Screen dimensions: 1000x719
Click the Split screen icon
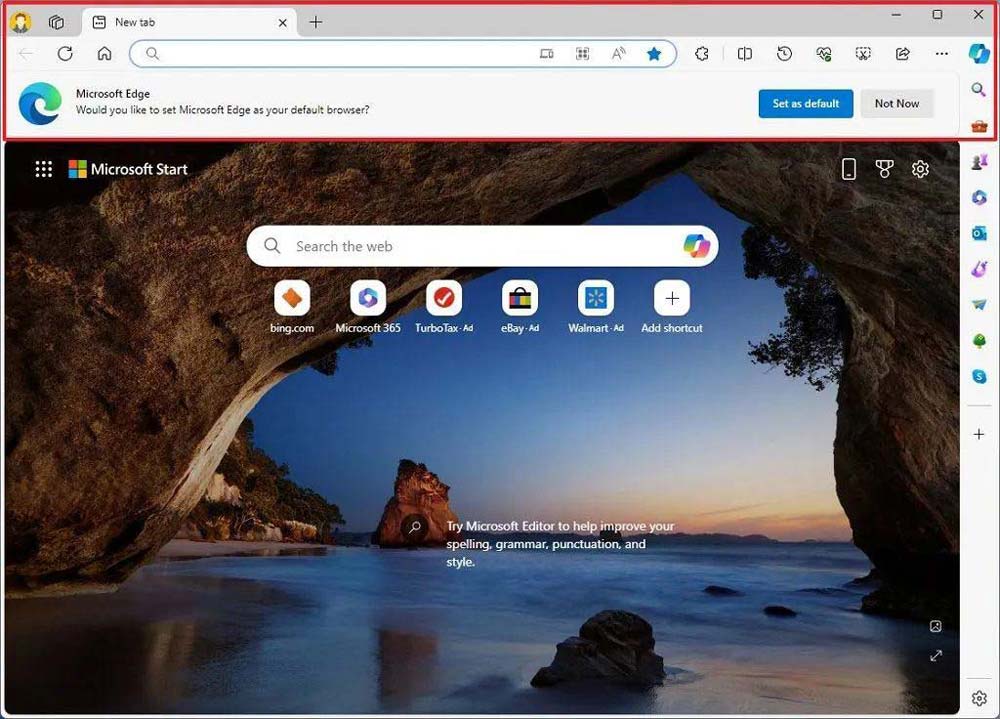point(744,54)
